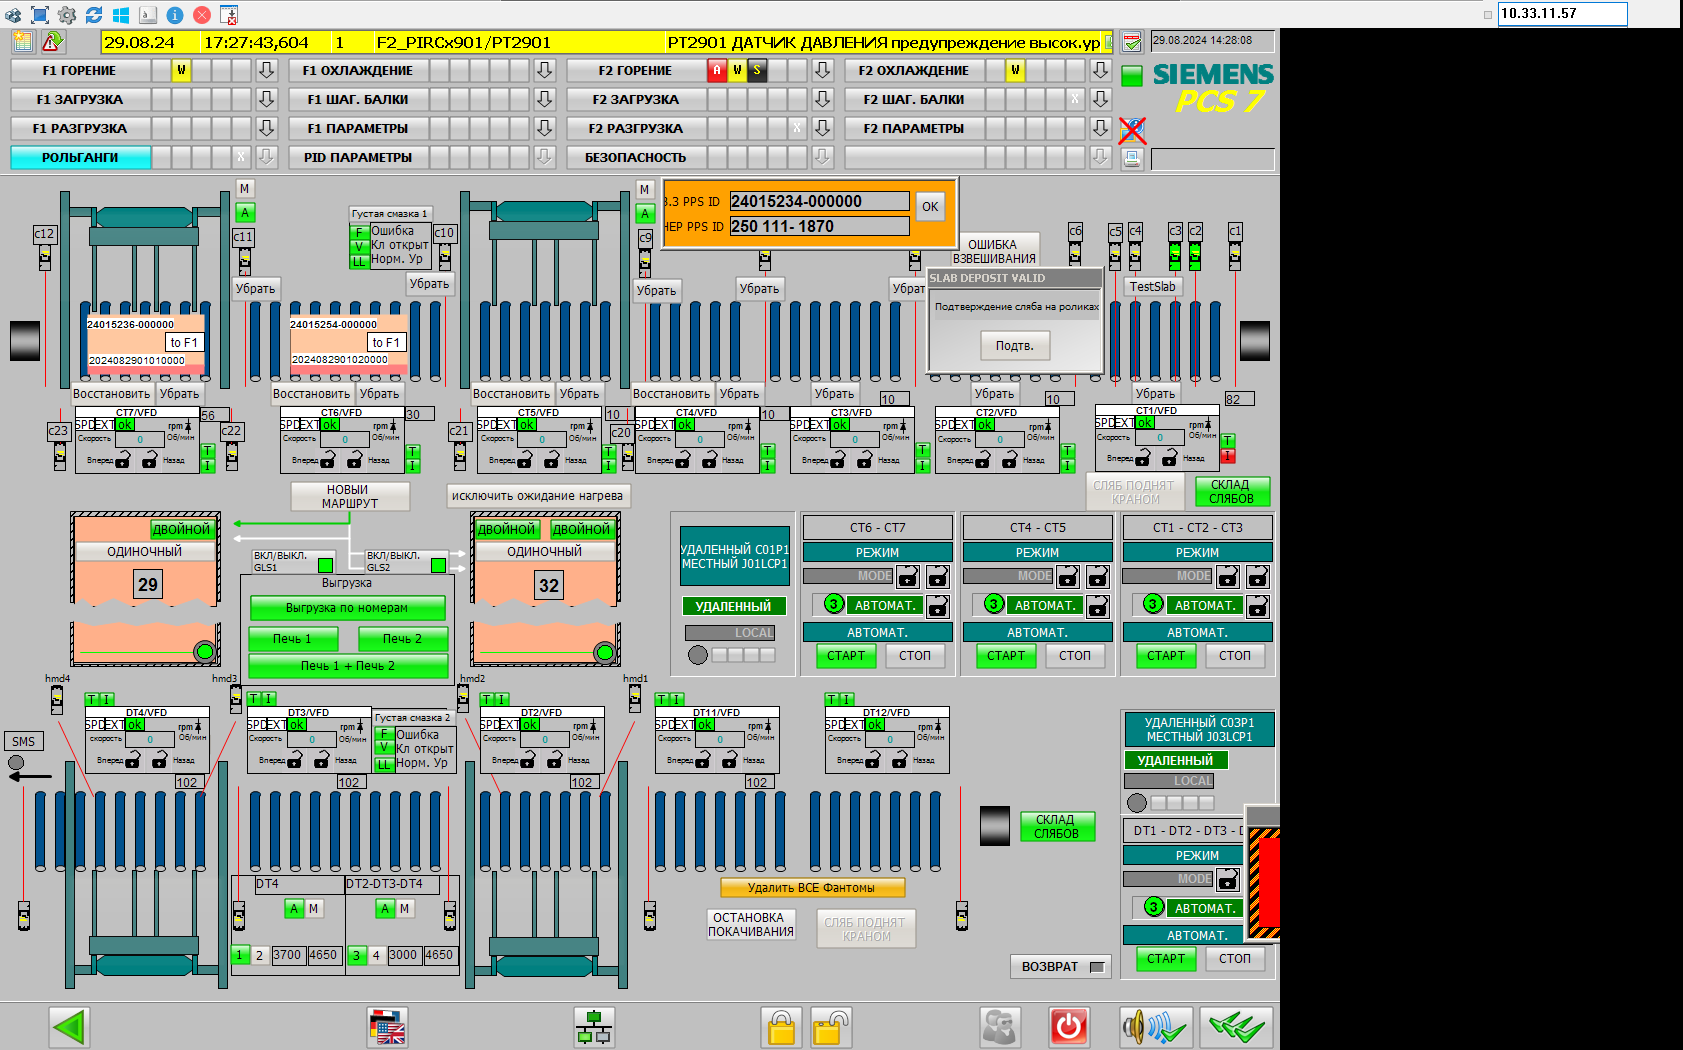Click the red A alarm indicator on F2 ГОРЕНИЕ

tap(716, 70)
